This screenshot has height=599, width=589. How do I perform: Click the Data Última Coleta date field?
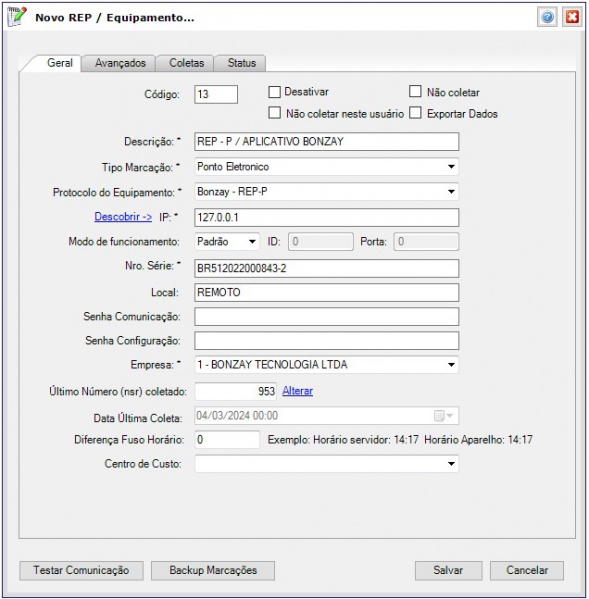(327, 416)
